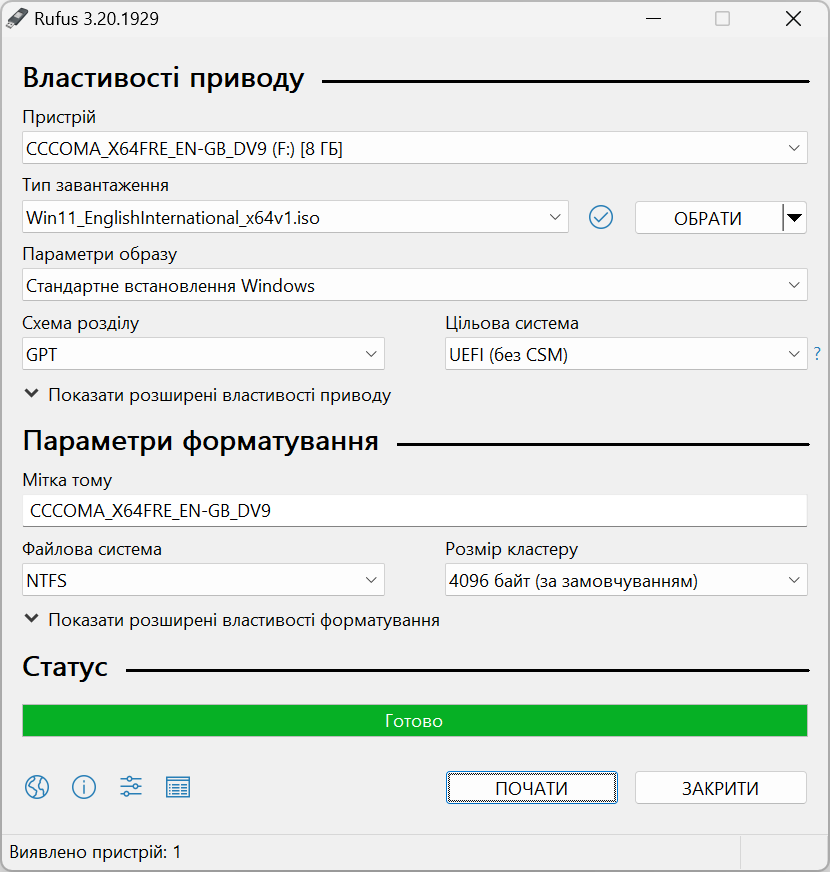Expand Показати розширені властивості приводу
The height and width of the screenshot is (872, 830).
pos(208,395)
